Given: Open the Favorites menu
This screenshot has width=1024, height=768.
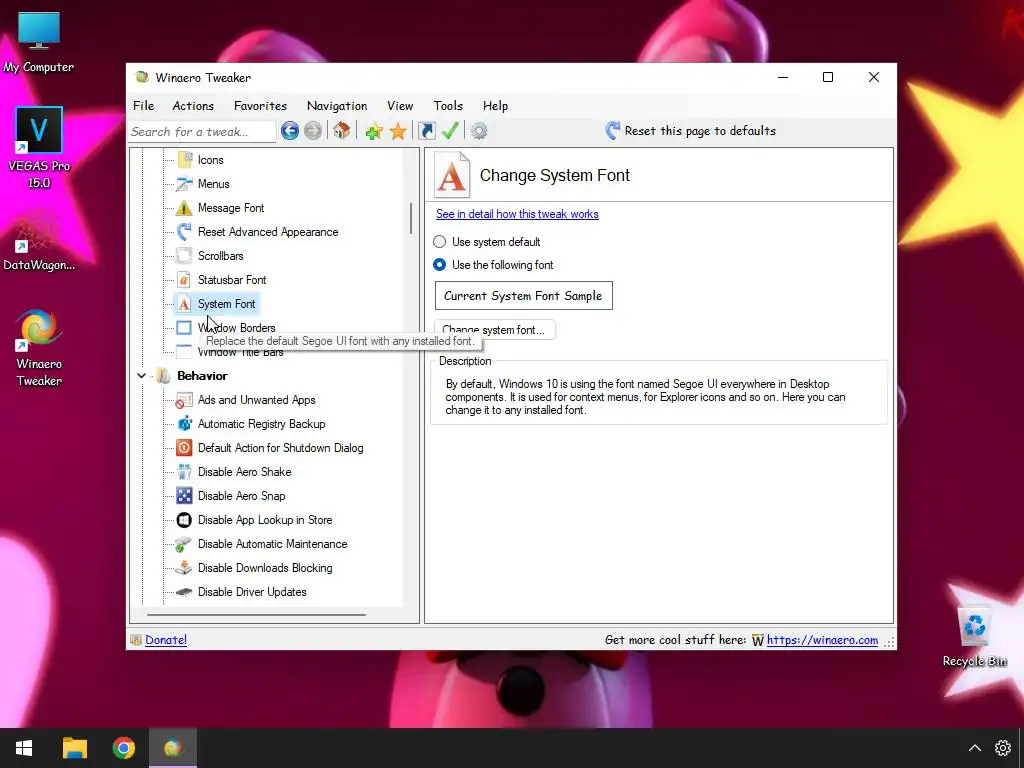Looking at the screenshot, I should pyautogui.click(x=261, y=106).
